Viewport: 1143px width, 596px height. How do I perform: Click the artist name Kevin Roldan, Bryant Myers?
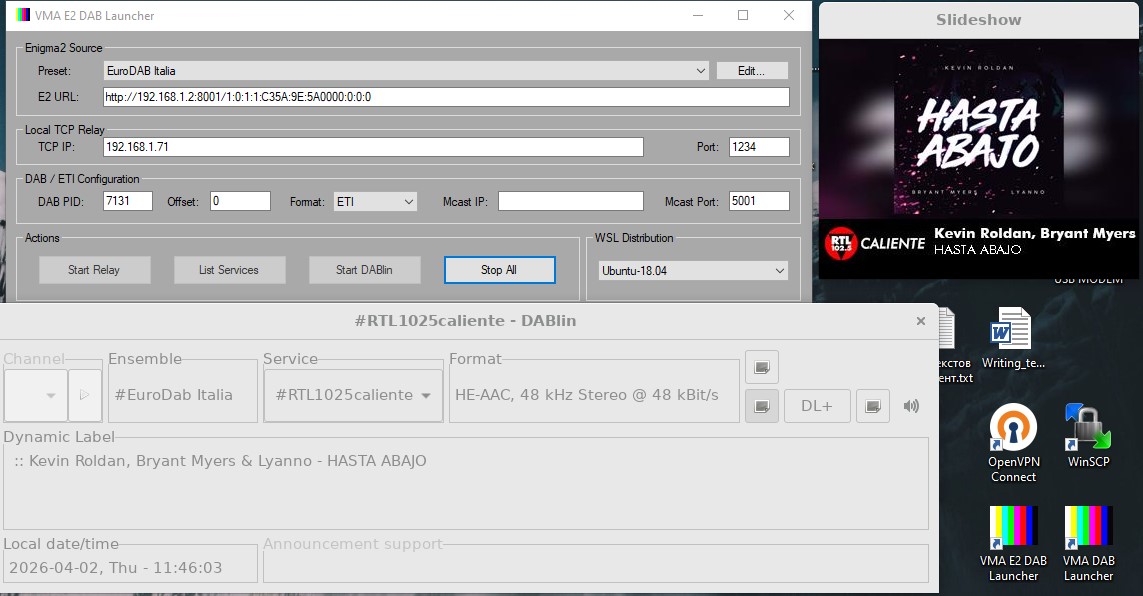tap(1034, 233)
